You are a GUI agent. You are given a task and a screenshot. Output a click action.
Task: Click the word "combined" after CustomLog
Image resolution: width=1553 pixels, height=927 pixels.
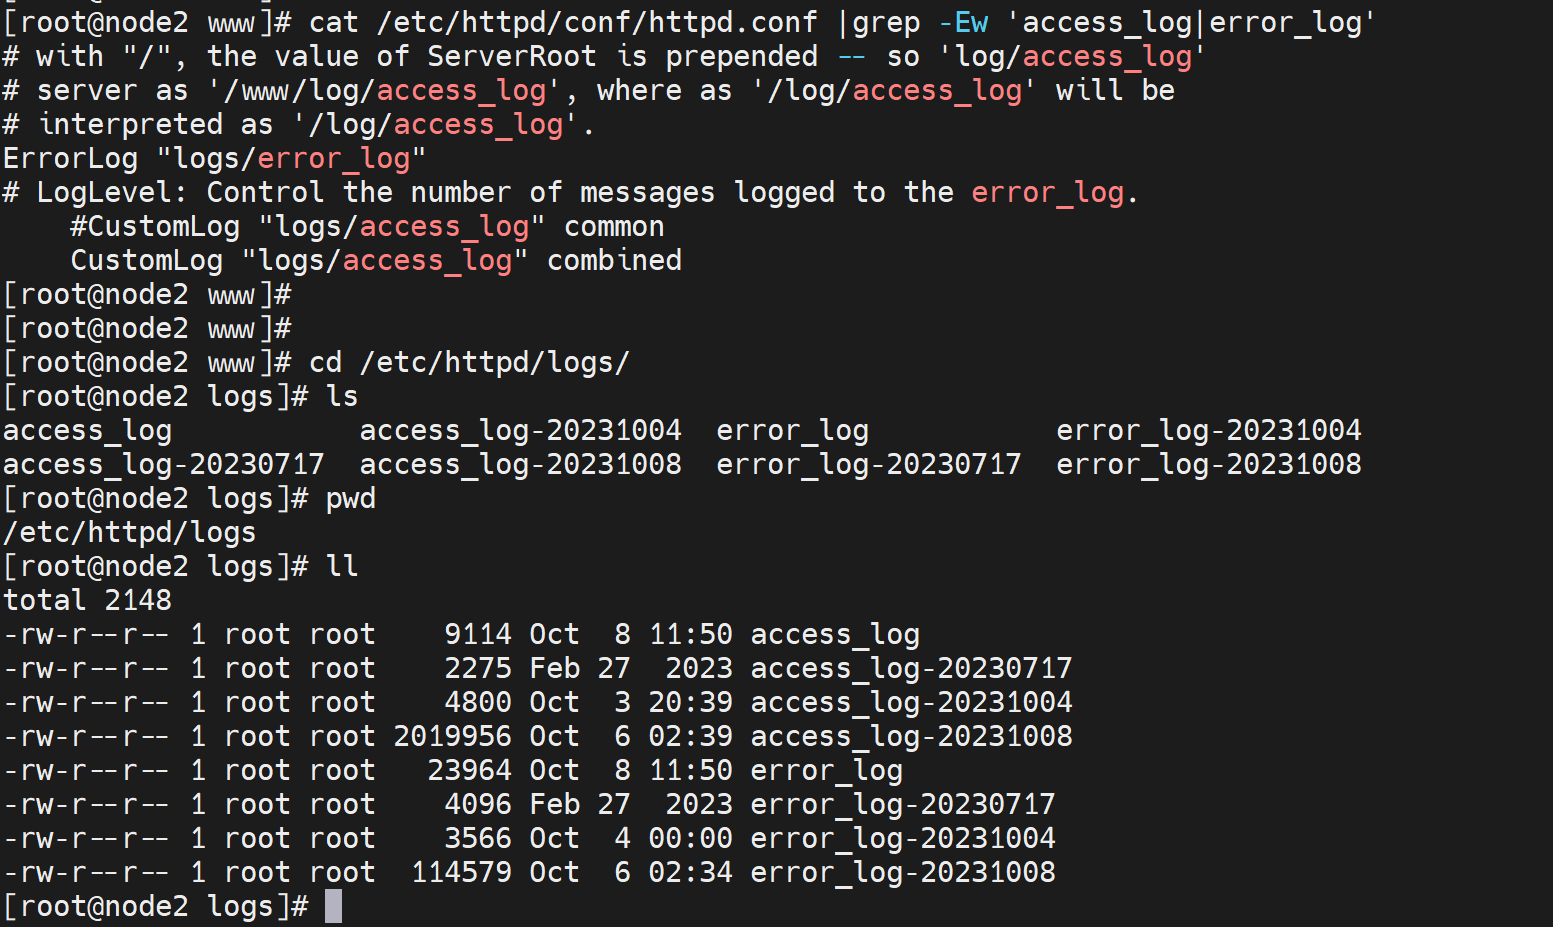click(x=614, y=260)
